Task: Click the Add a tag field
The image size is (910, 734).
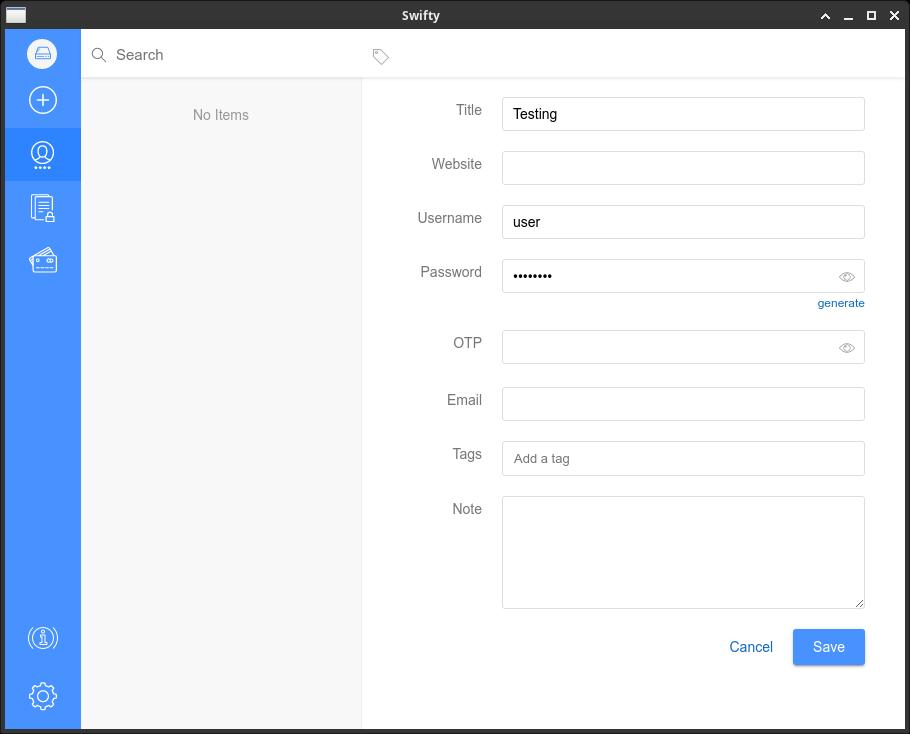Action: [x=683, y=458]
